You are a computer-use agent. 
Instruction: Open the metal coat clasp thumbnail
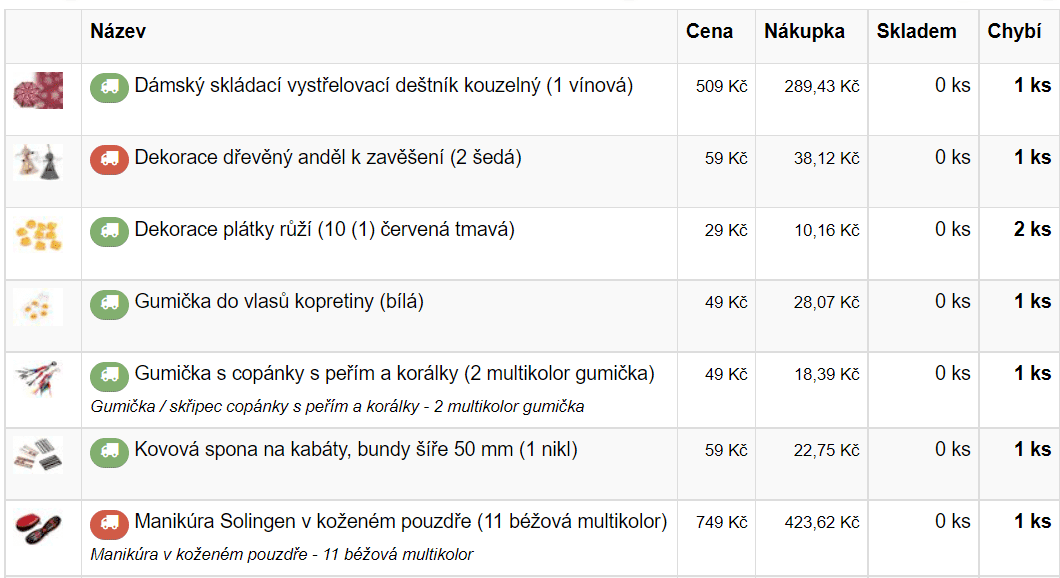pyautogui.click(x=39, y=454)
